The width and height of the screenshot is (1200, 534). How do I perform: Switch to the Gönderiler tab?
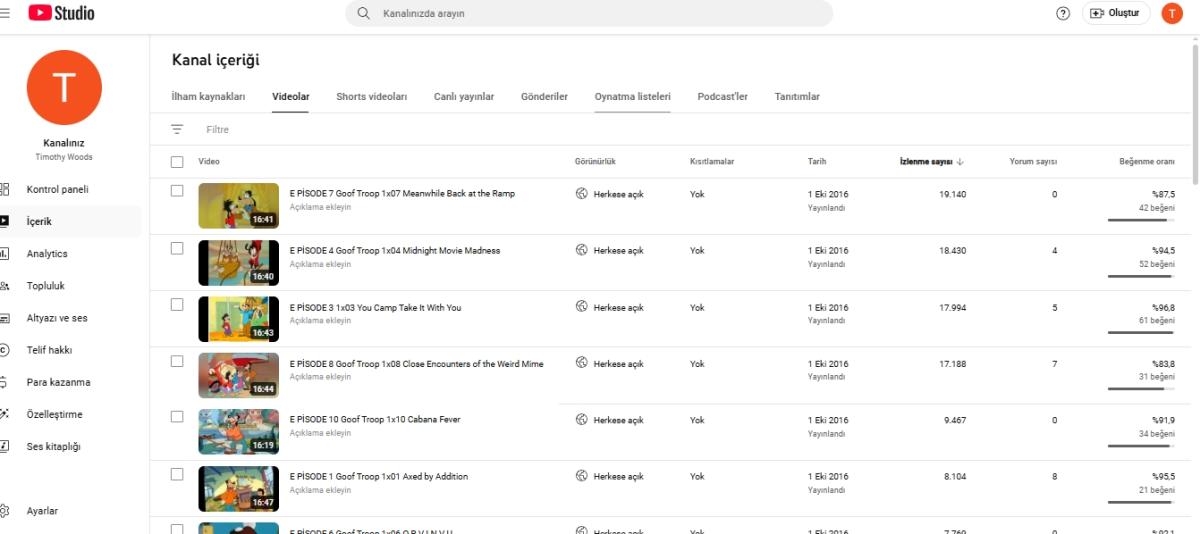[544, 97]
